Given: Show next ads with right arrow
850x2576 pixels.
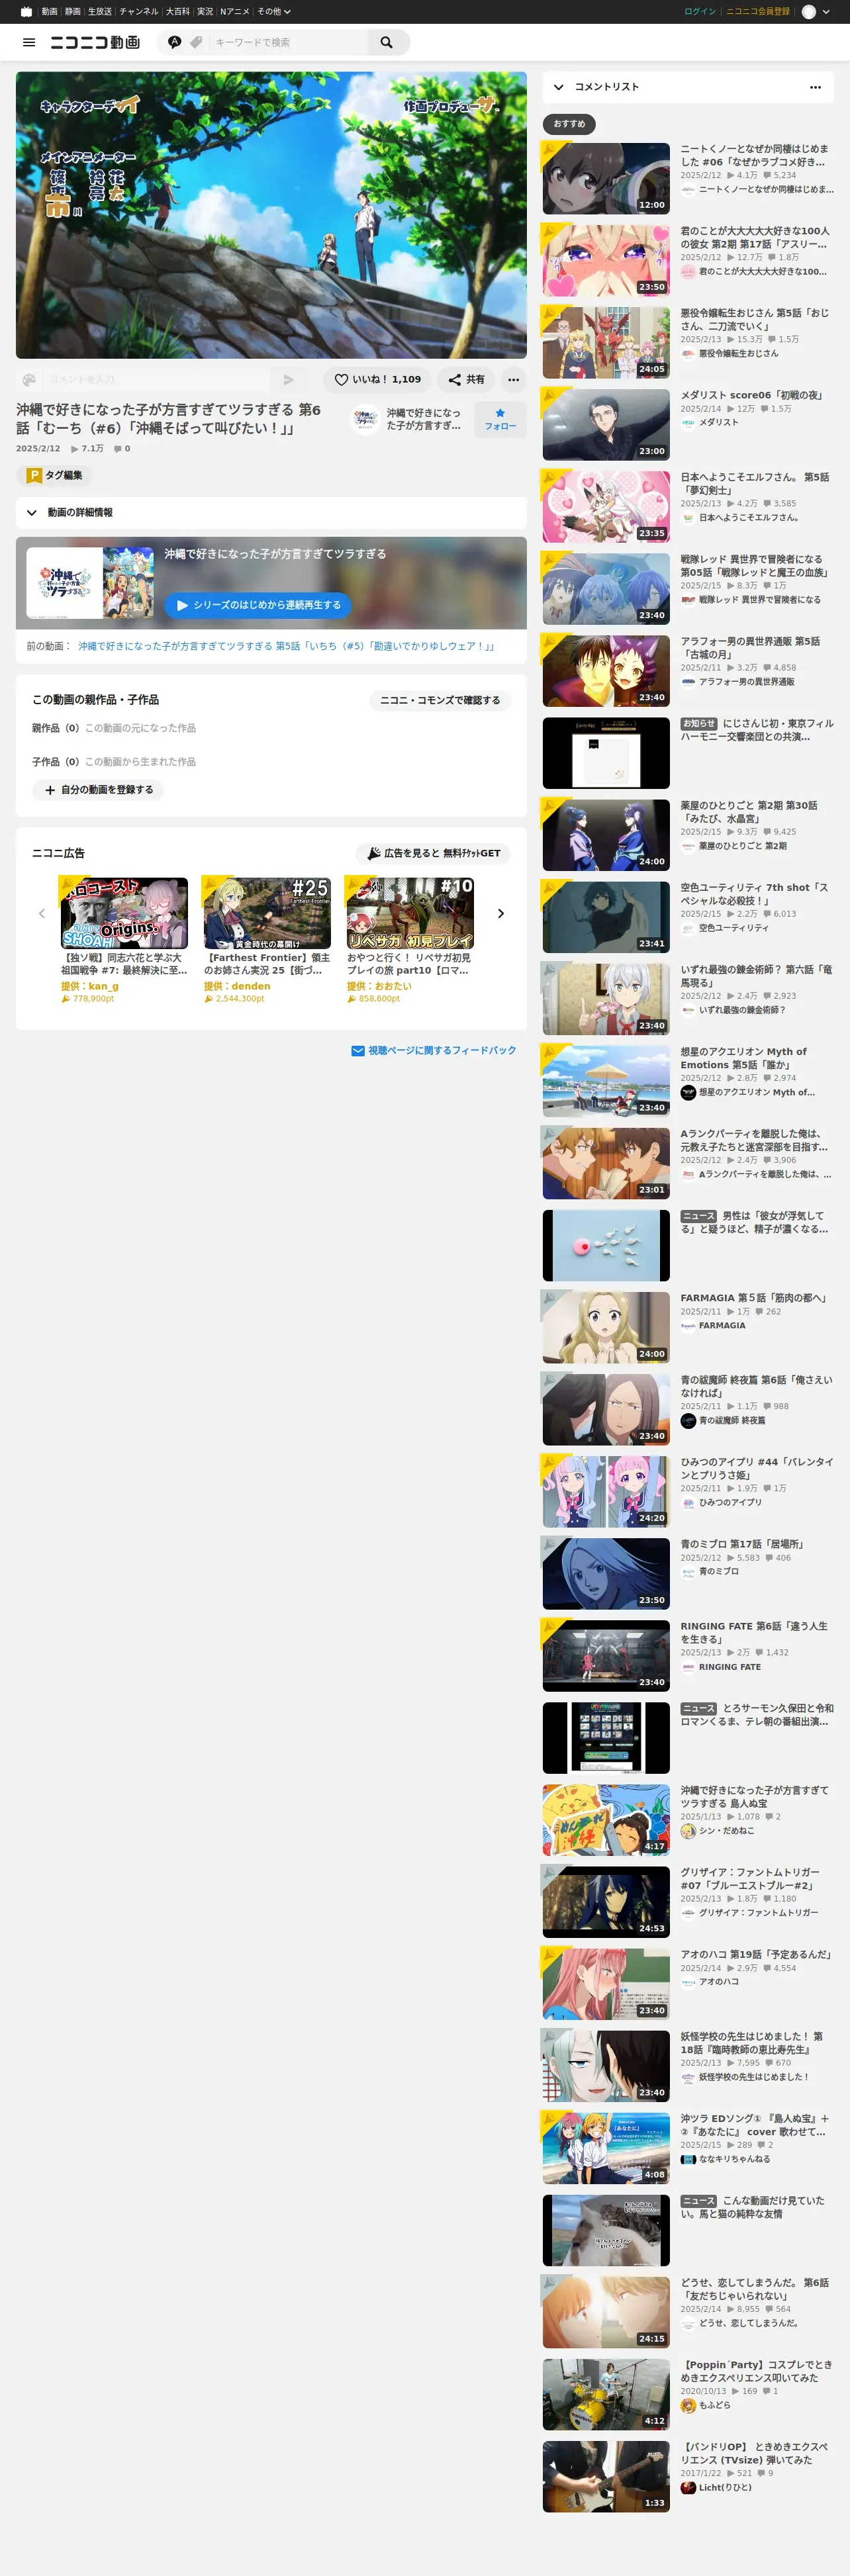Looking at the screenshot, I should [x=501, y=913].
